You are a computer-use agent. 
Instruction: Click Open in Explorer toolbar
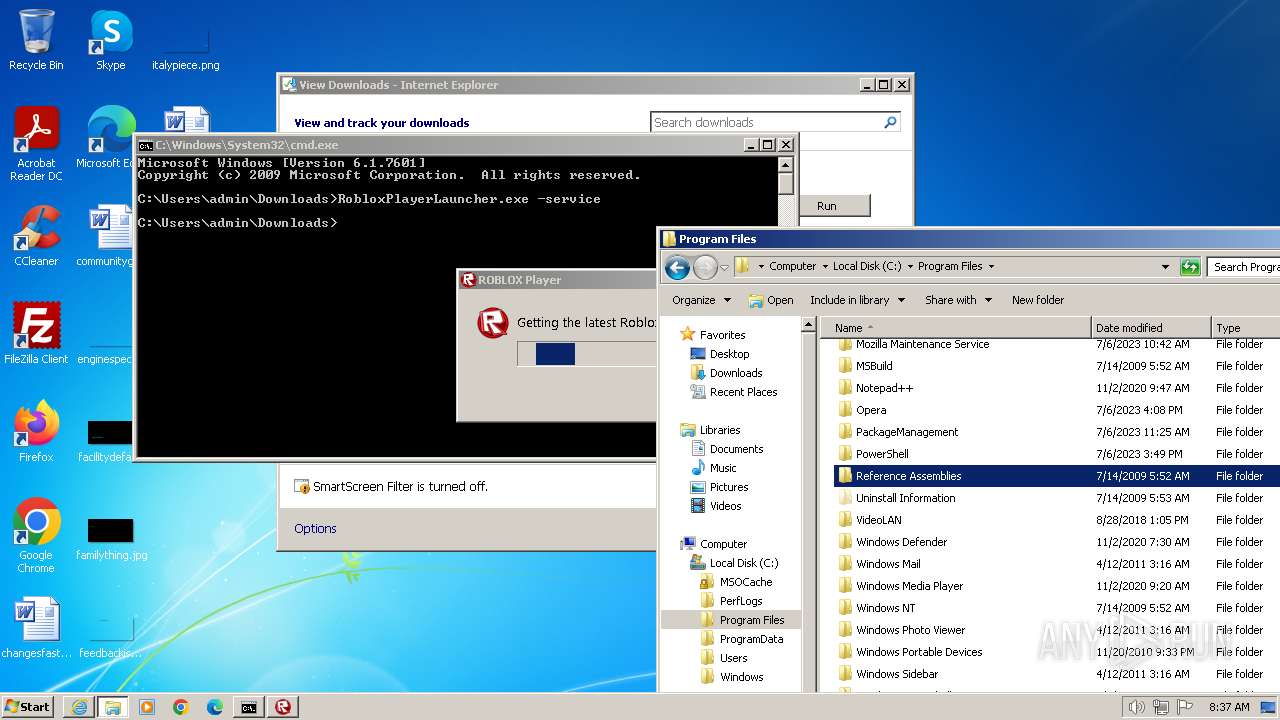(771, 300)
